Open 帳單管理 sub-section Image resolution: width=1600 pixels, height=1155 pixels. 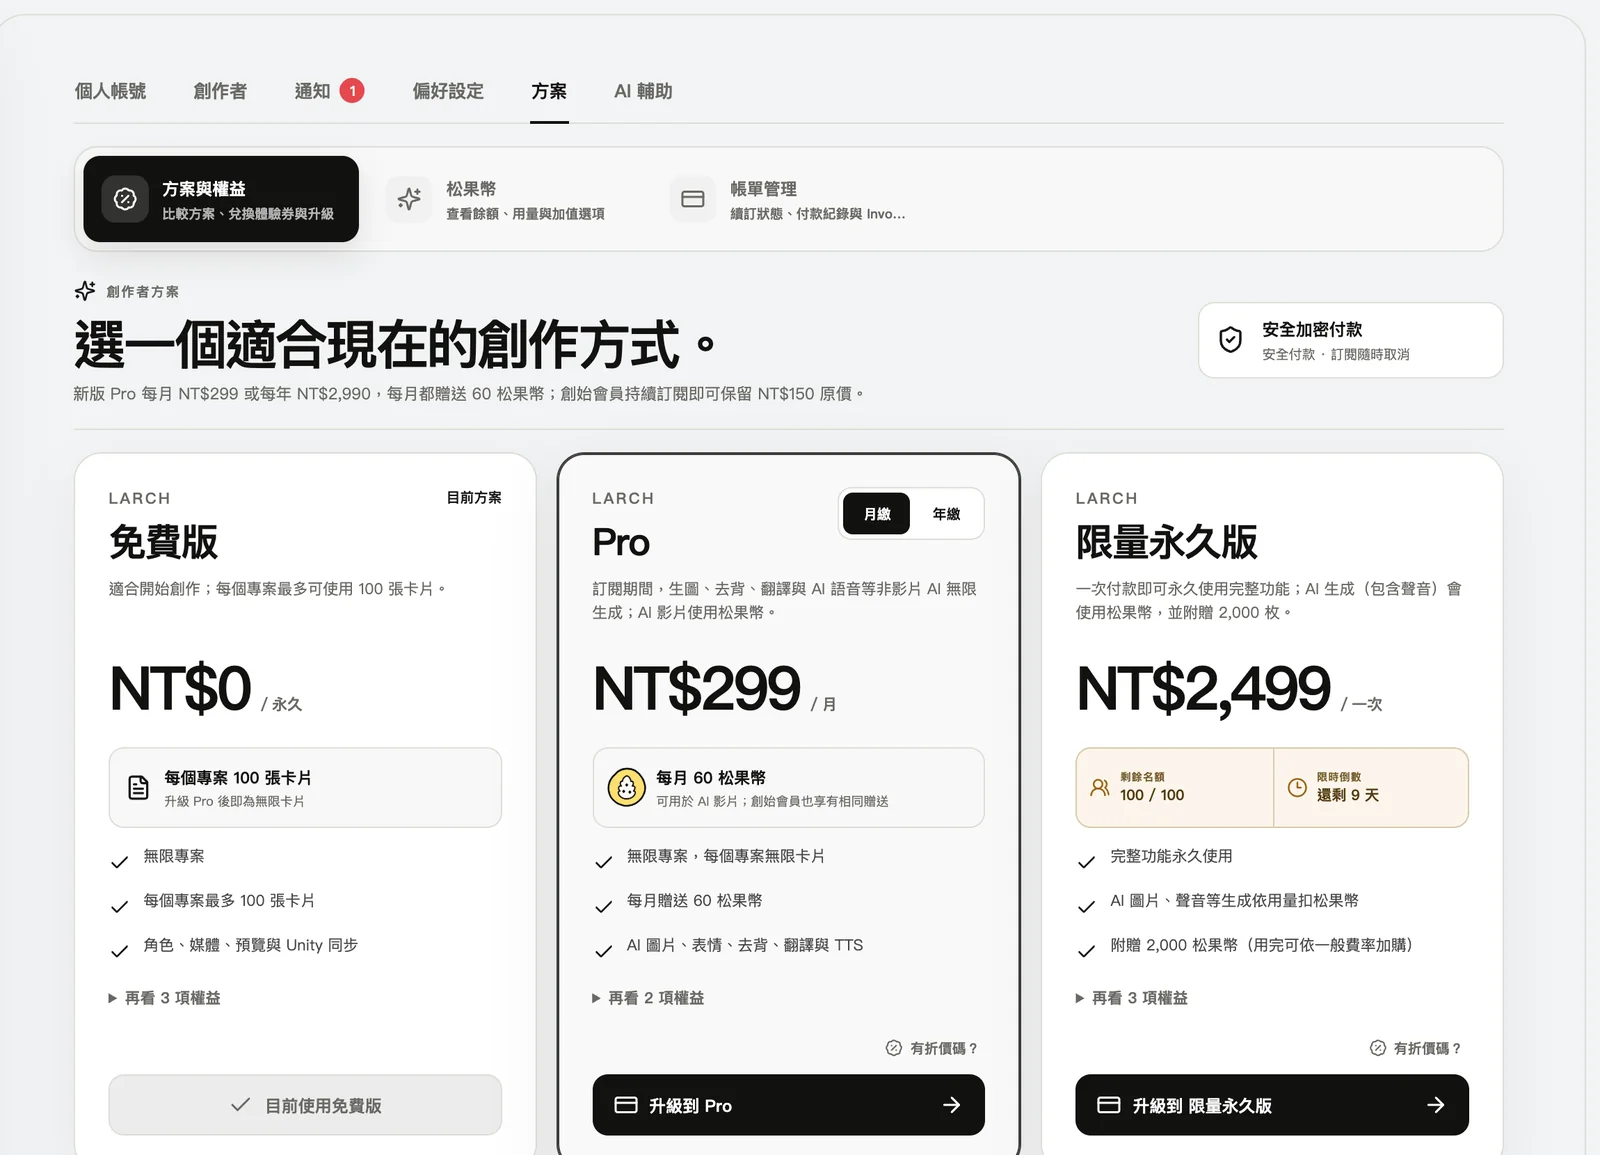click(790, 199)
